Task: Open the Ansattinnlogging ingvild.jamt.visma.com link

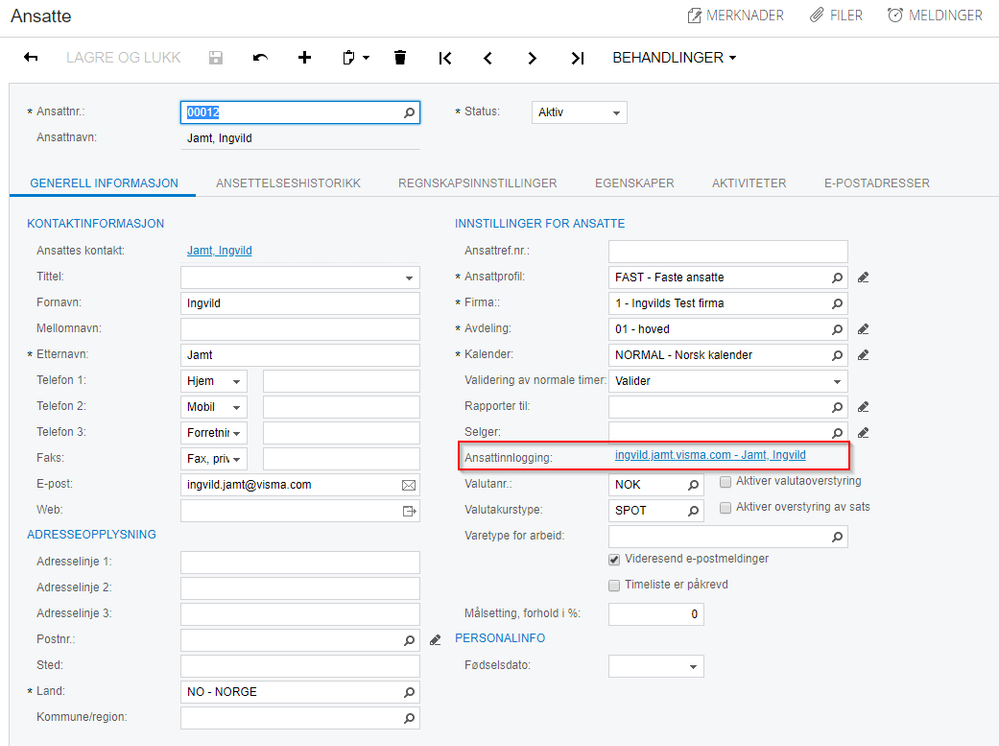Action: [710, 455]
